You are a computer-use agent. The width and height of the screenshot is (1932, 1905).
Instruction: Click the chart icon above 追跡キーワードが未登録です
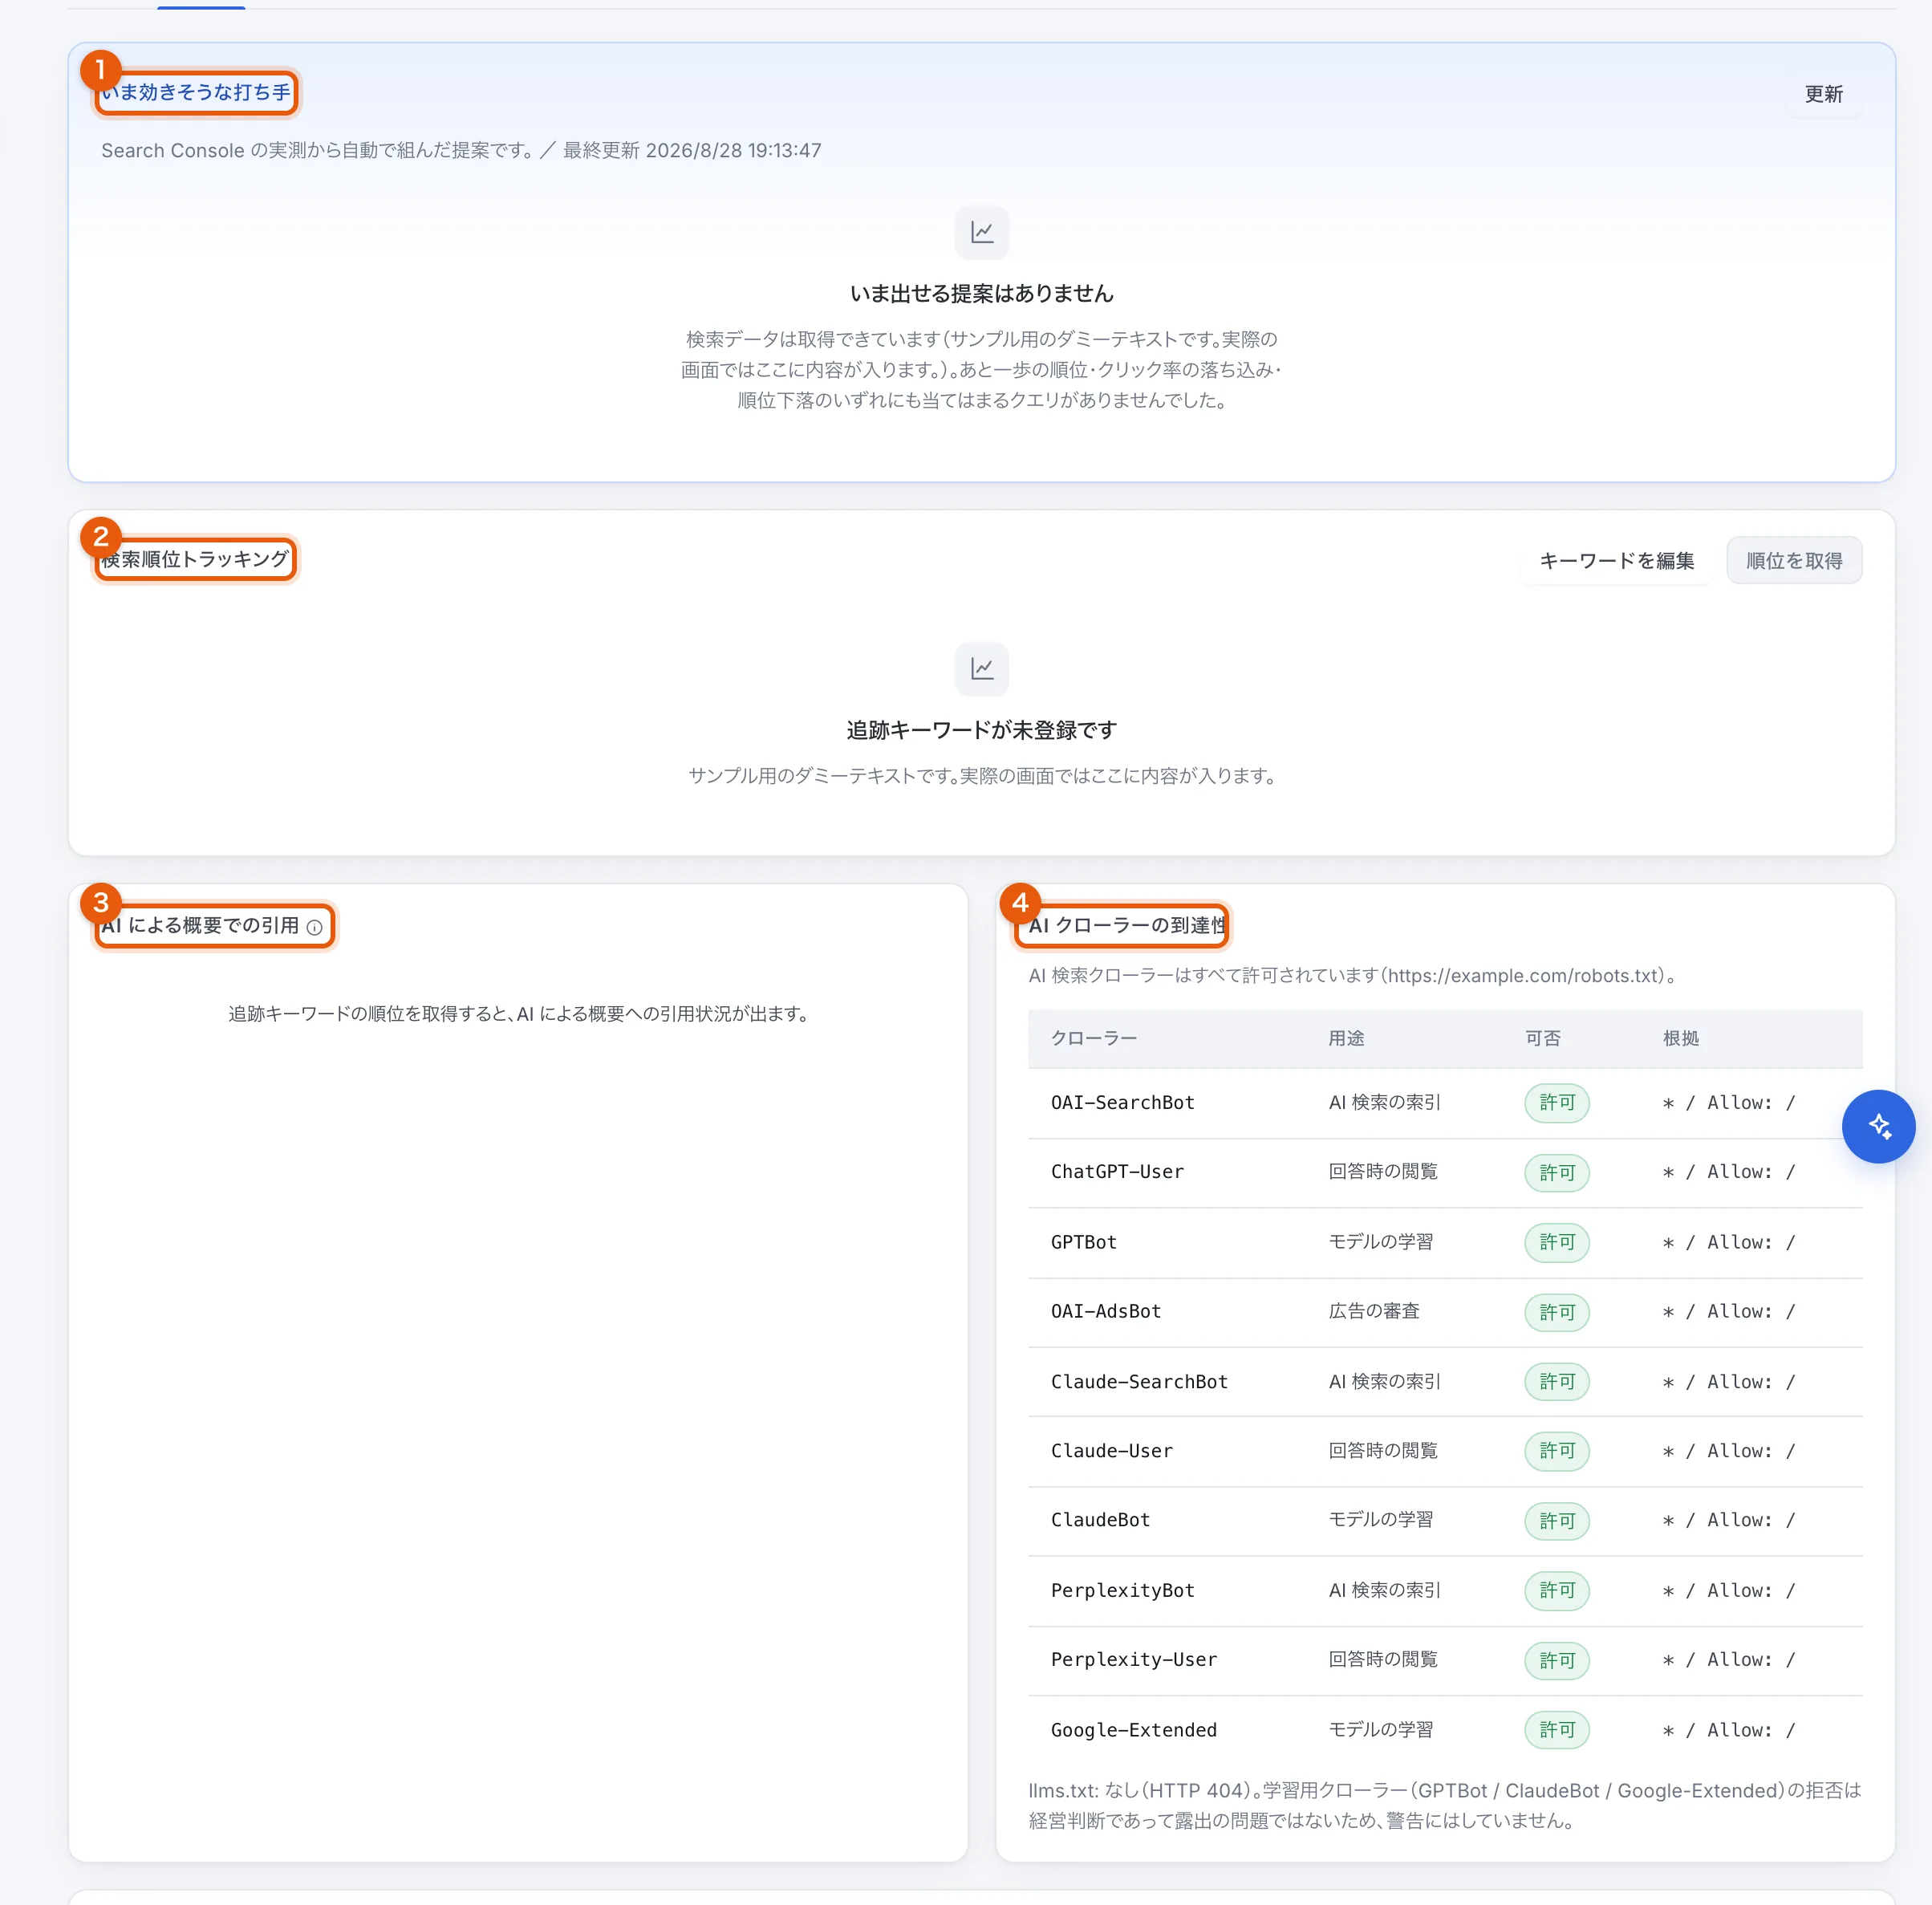981,668
